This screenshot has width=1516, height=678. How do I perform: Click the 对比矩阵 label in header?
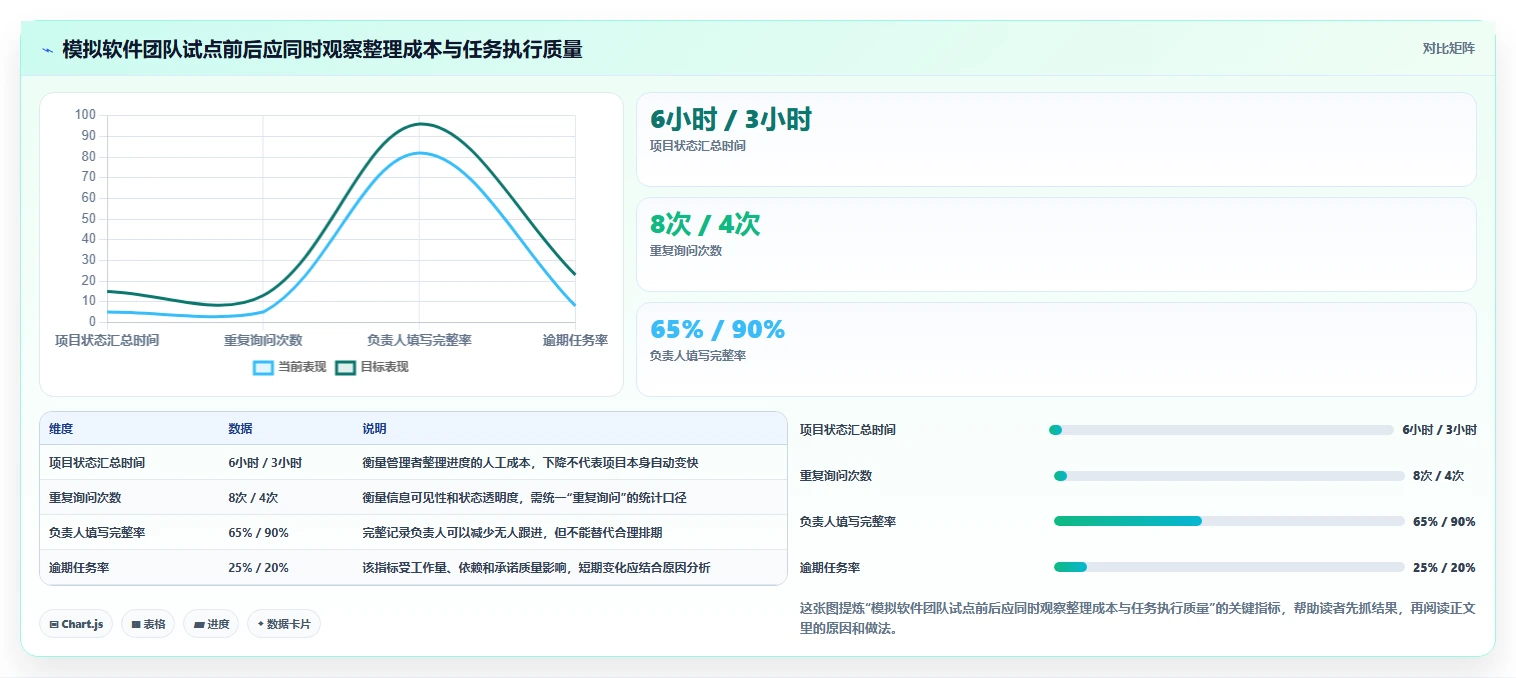tap(1448, 48)
